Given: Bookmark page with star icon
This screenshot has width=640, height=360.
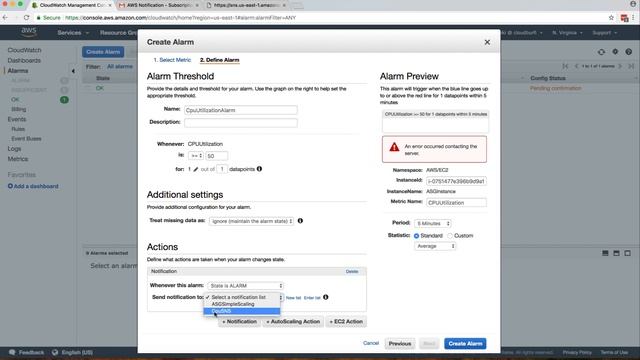Looking at the screenshot, I should (611, 18).
